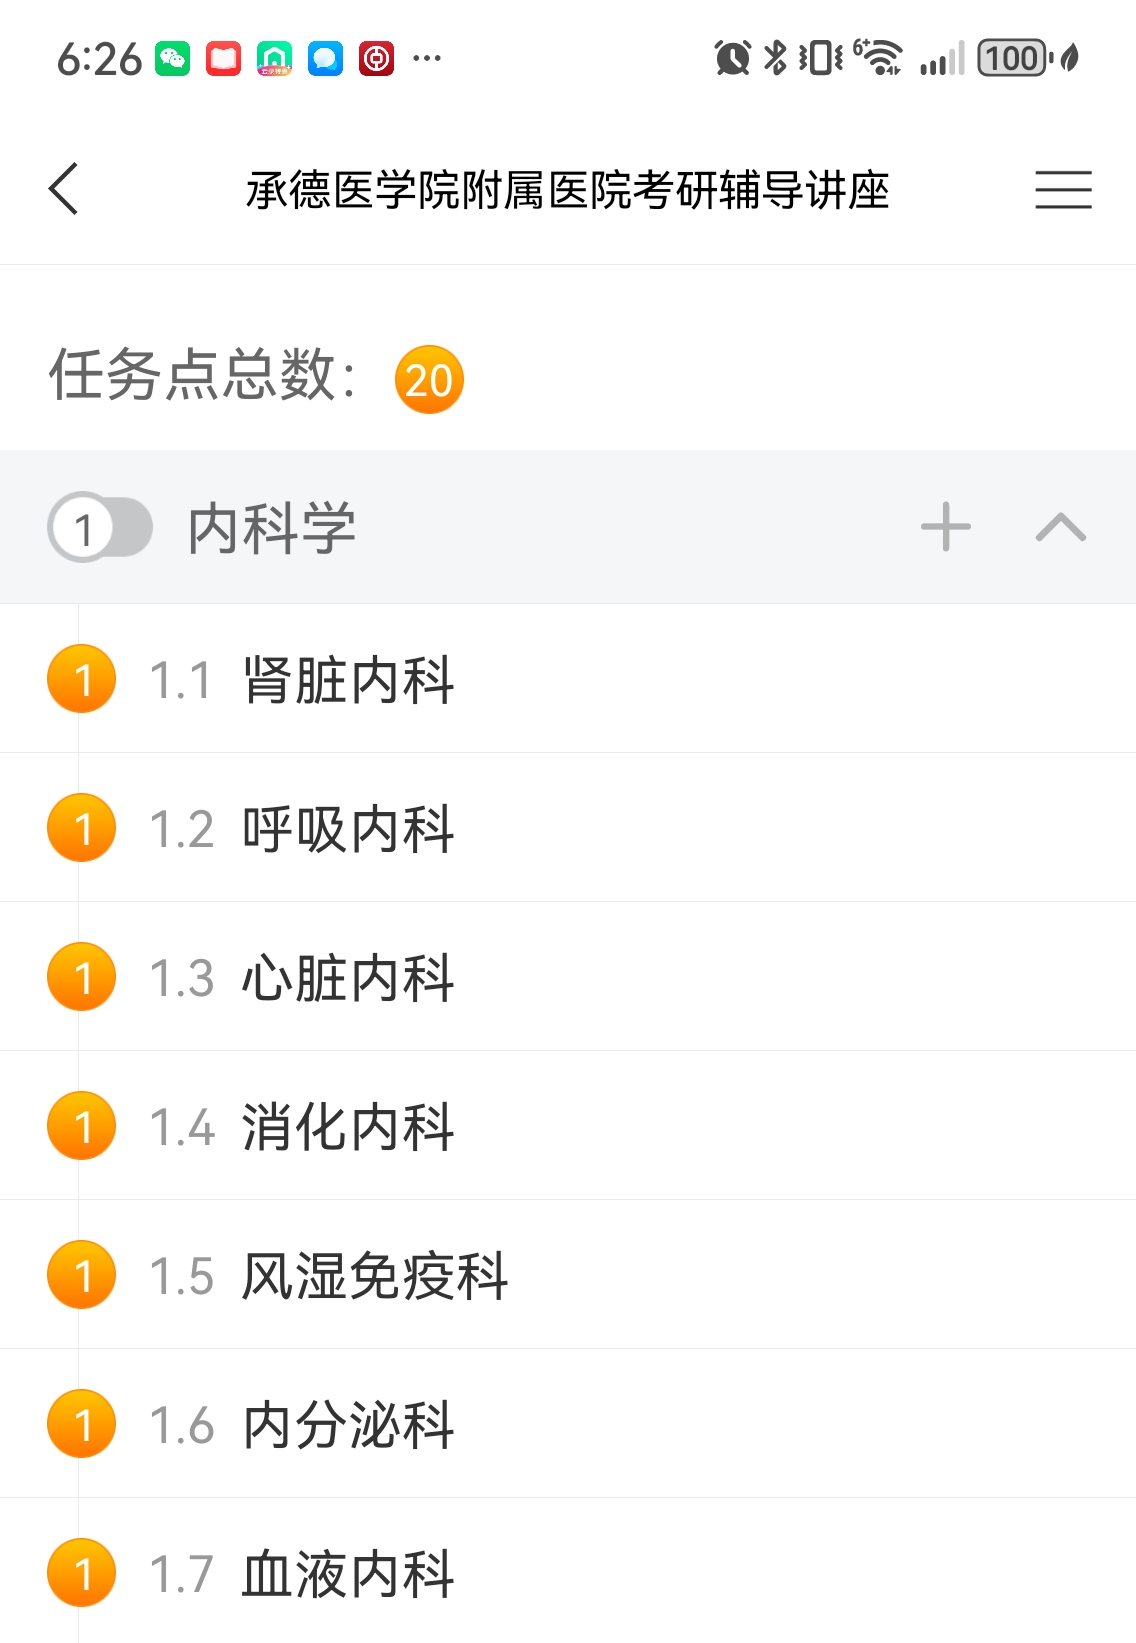Tap the orange badge beside 消化内科

[x=82, y=1126]
